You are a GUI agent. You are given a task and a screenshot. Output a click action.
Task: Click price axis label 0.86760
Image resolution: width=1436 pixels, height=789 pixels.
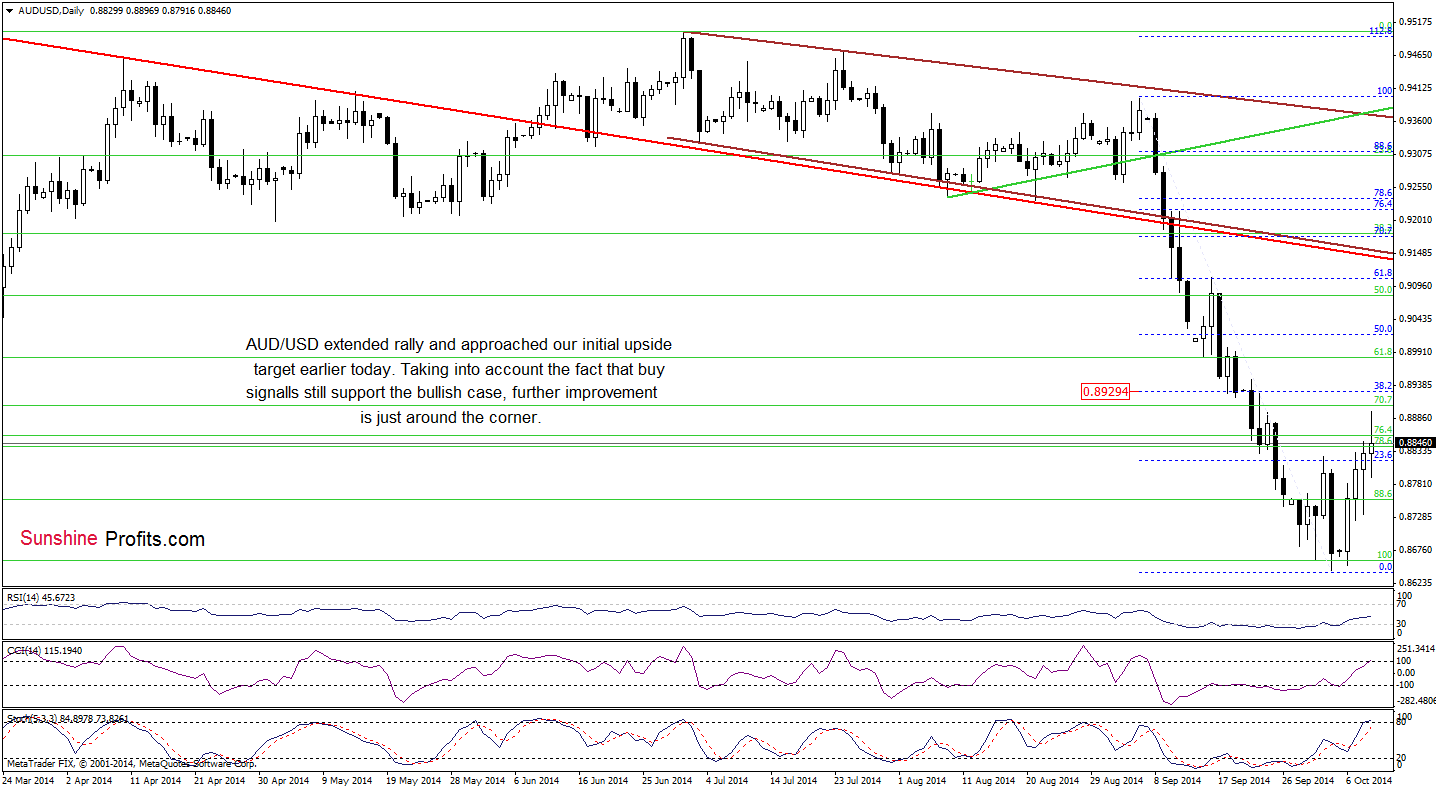coord(1415,549)
